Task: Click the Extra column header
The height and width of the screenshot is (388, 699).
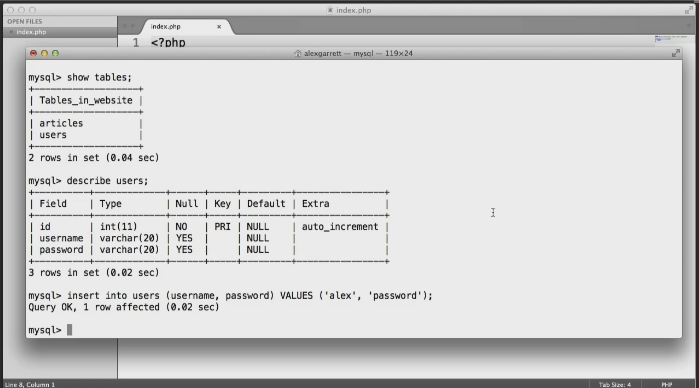Action: (316, 204)
